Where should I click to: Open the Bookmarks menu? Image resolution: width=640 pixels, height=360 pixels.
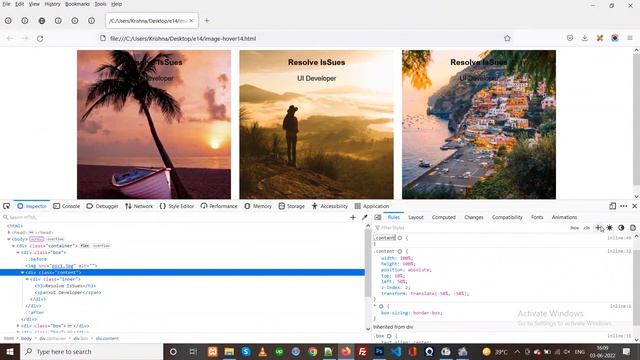coord(77,4)
